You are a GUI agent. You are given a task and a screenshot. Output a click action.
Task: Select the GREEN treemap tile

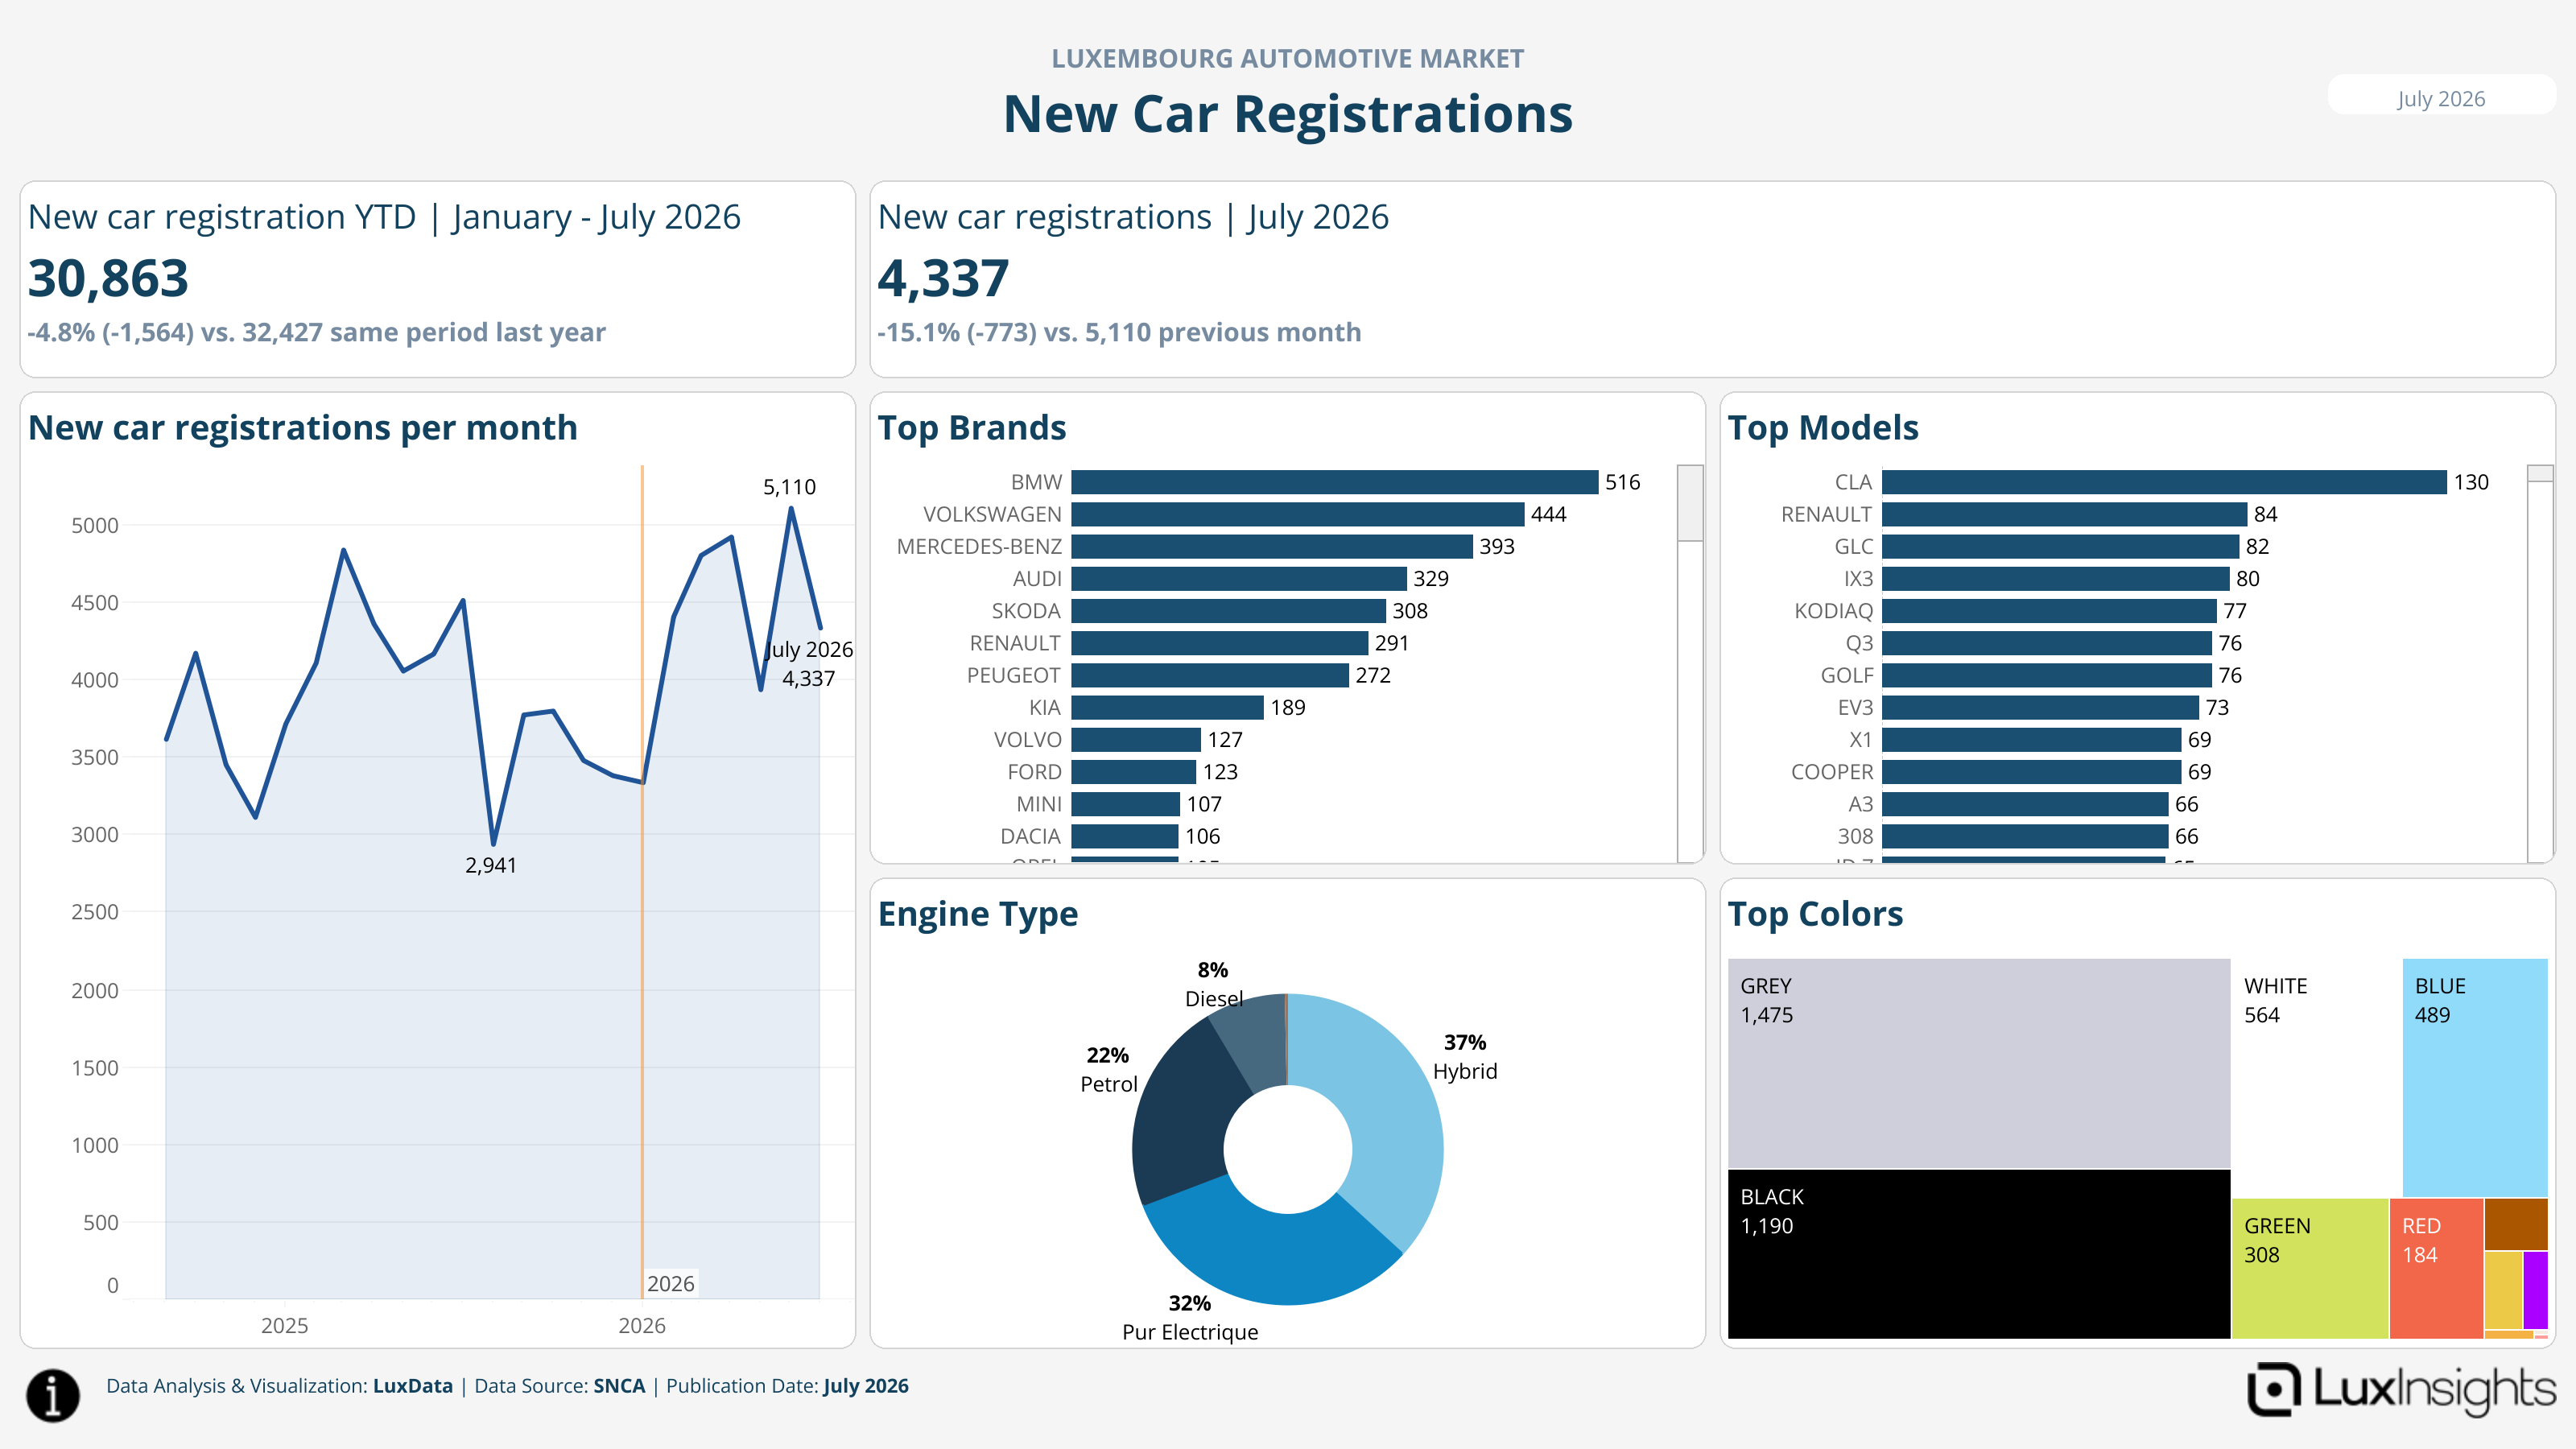click(x=2310, y=1268)
